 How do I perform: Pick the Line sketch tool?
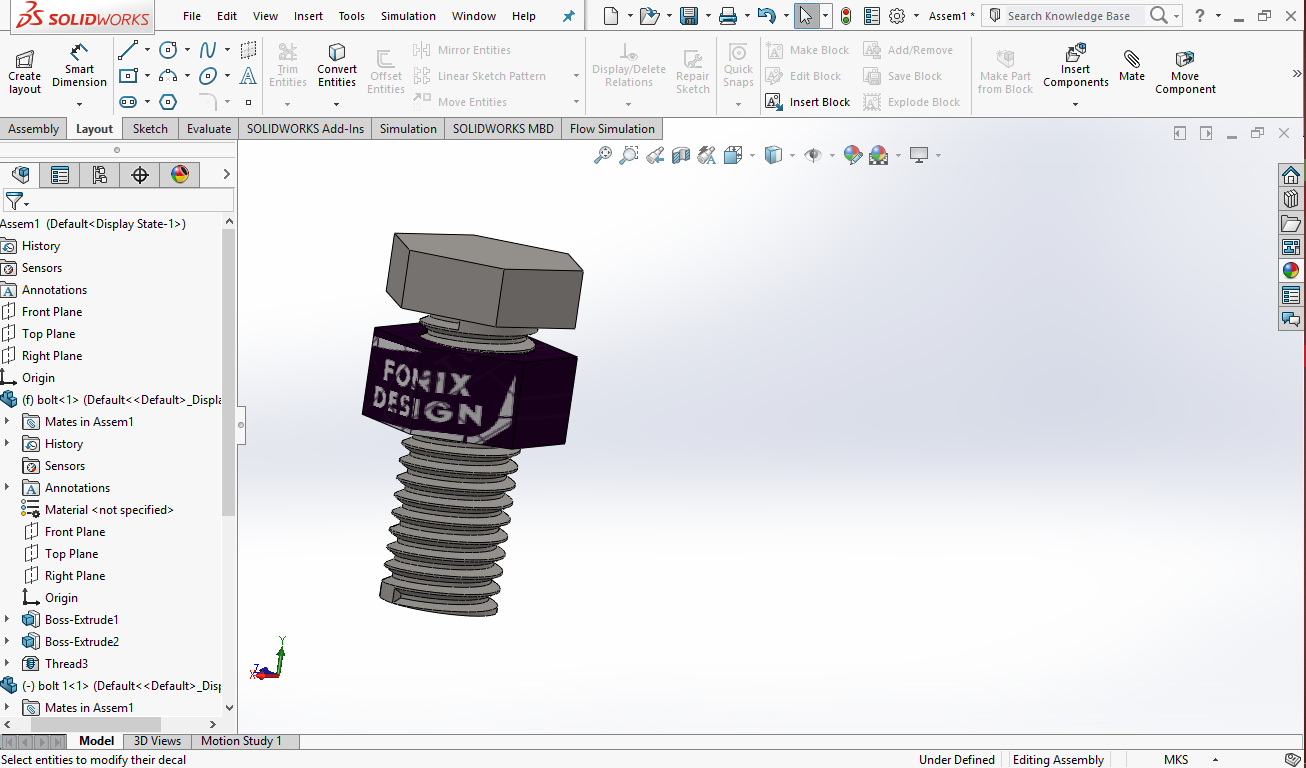128,50
